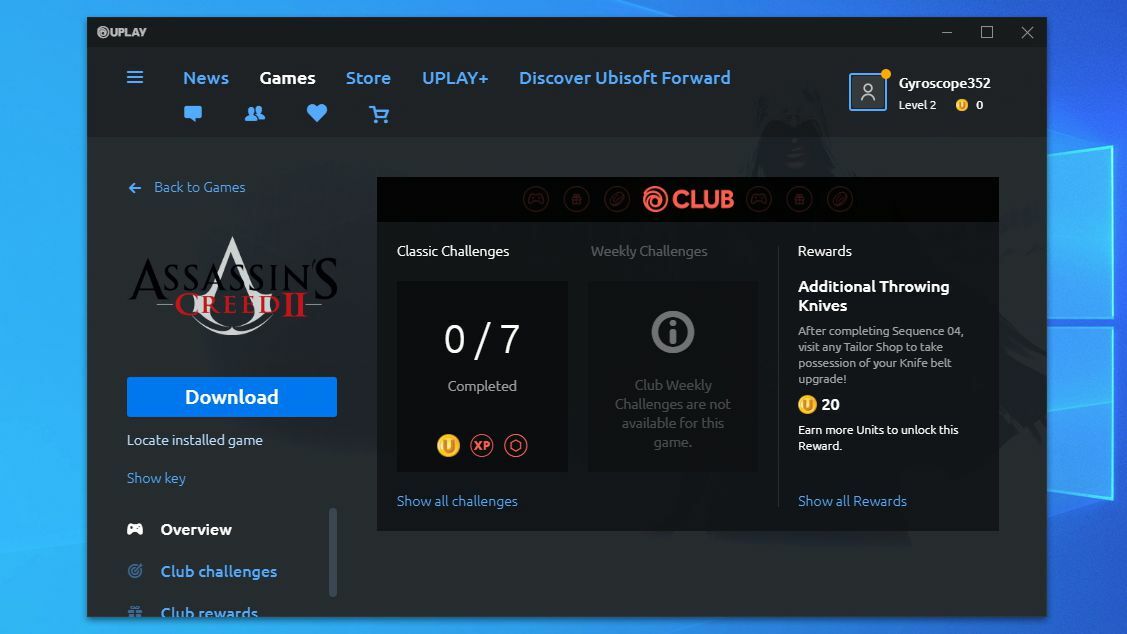
Task: Select Overview in the sidebar
Action: [x=196, y=529]
